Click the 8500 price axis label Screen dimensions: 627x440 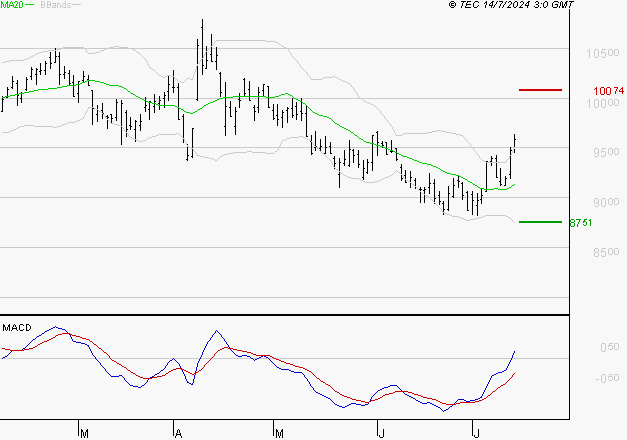pyautogui.click(x=606, y=252)
